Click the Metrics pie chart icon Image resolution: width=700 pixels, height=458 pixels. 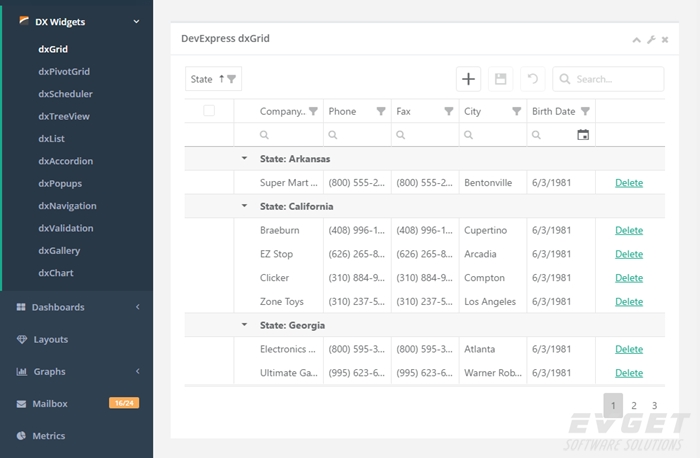point(21,436)
